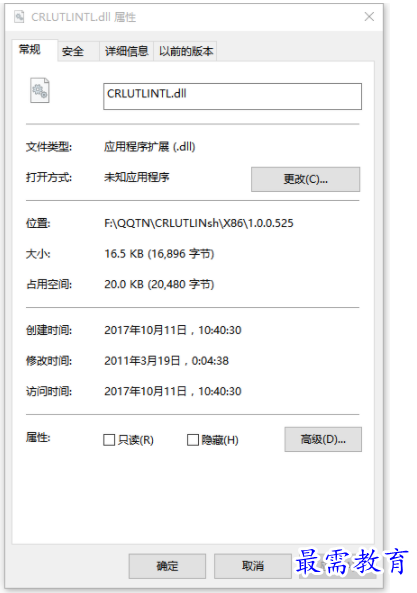Image resolution: width=417 pixels, height=593 pixels.
Task: Cancel with the 取消 button
Action: [x=253, y=566]
